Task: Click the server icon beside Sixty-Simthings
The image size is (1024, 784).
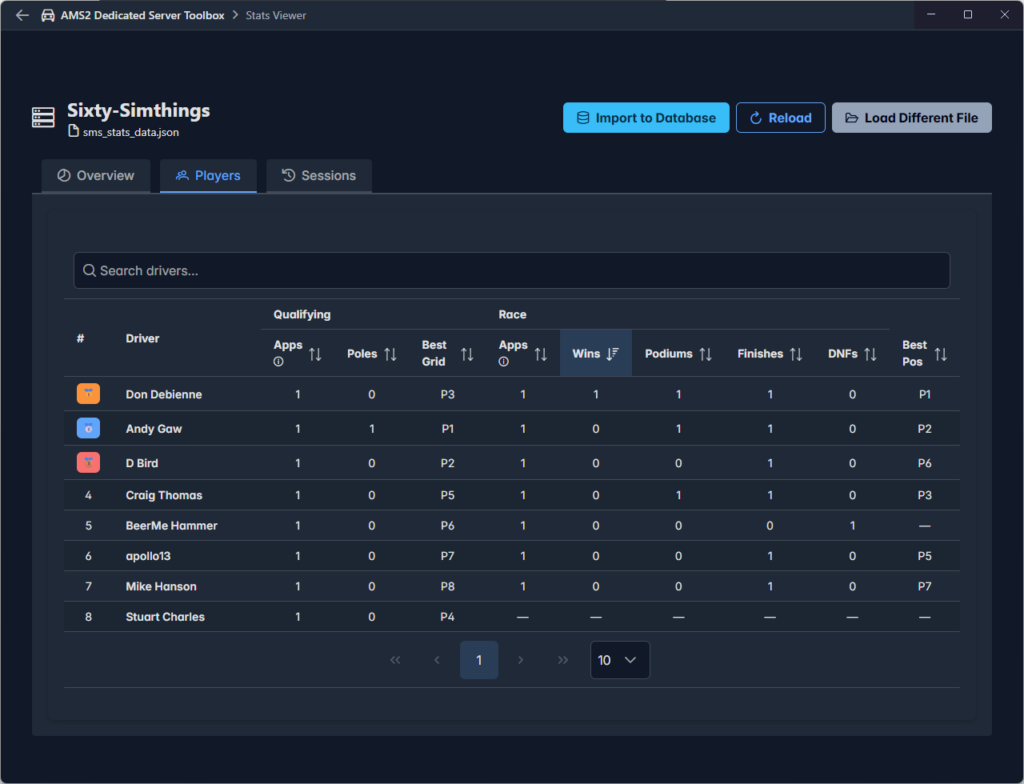Action: [x=43, y=118]
